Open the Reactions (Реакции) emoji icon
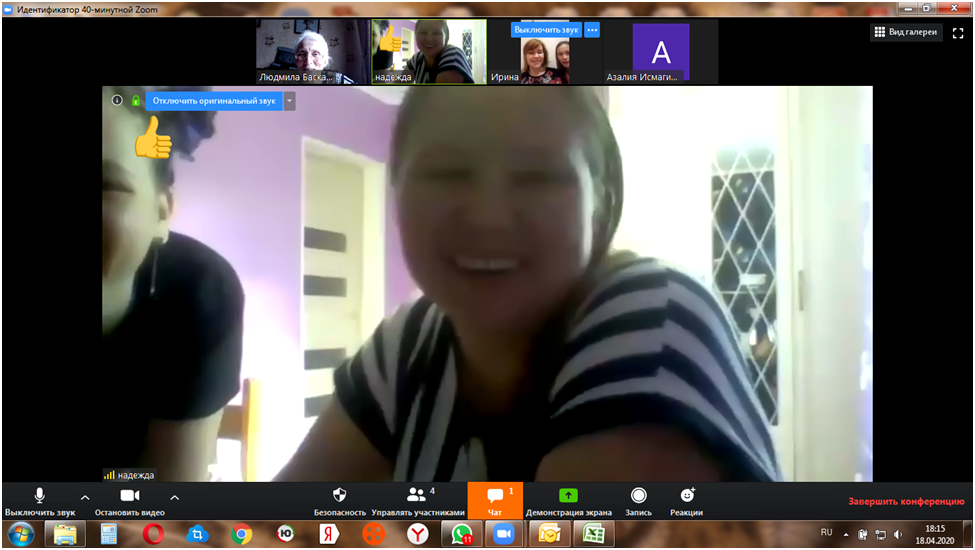 686,496
